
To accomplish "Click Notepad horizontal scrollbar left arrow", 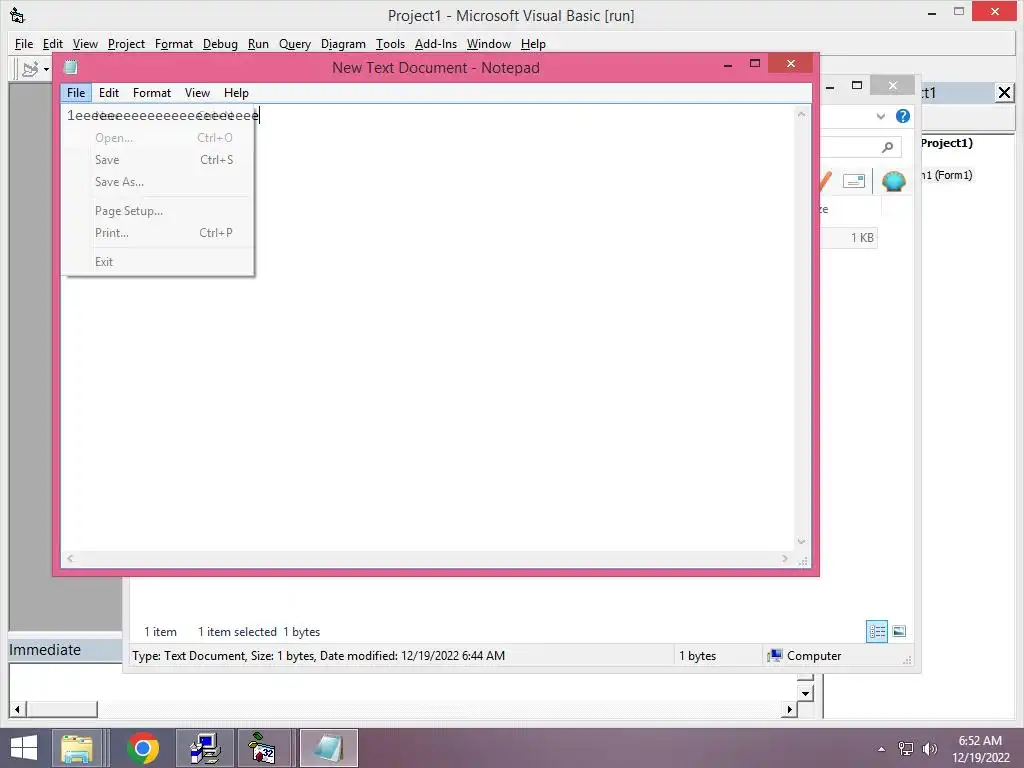I will click(70, 558).
